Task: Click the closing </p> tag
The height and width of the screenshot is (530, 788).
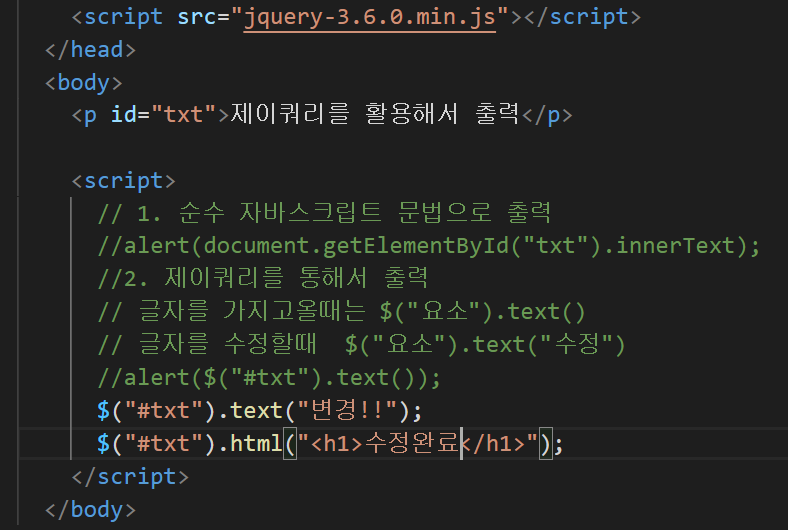Action: (547, 115)
